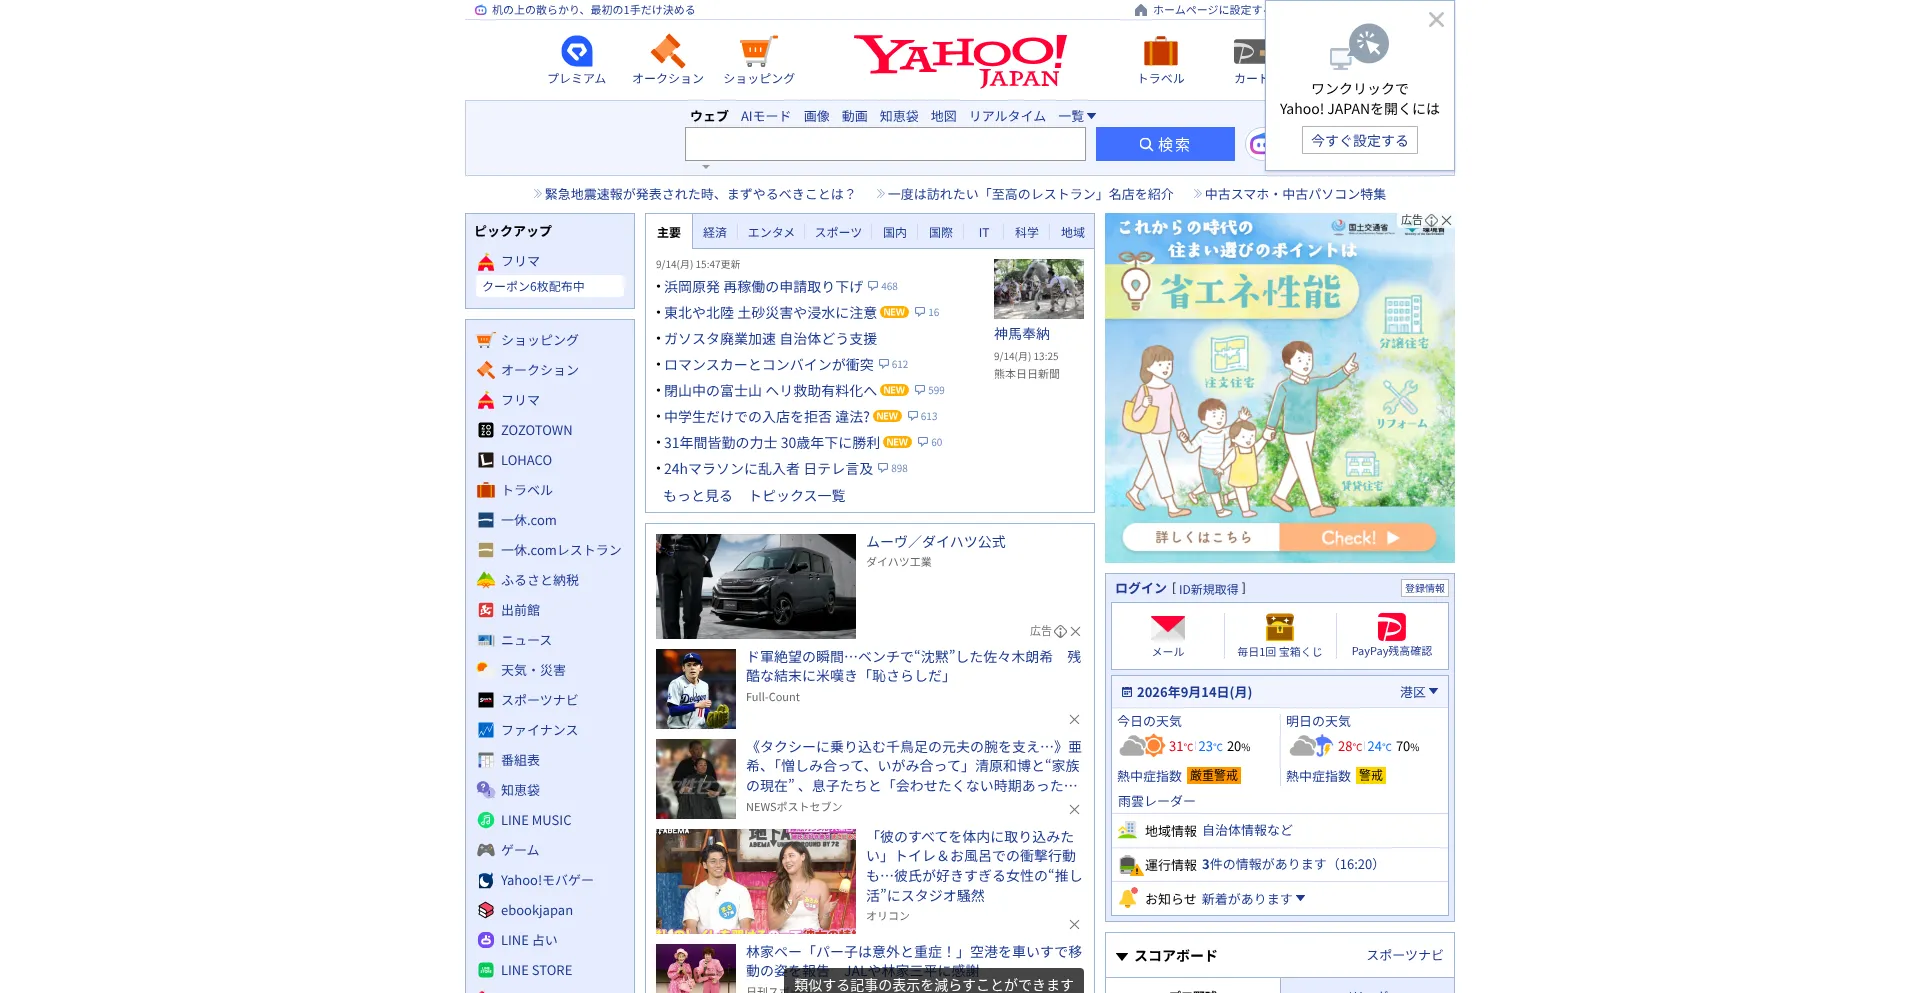Image resolution: width=1920 pixels, height=993 pixels.
Task: Click 登録情報 button
Action: (x=1425, y=588)
